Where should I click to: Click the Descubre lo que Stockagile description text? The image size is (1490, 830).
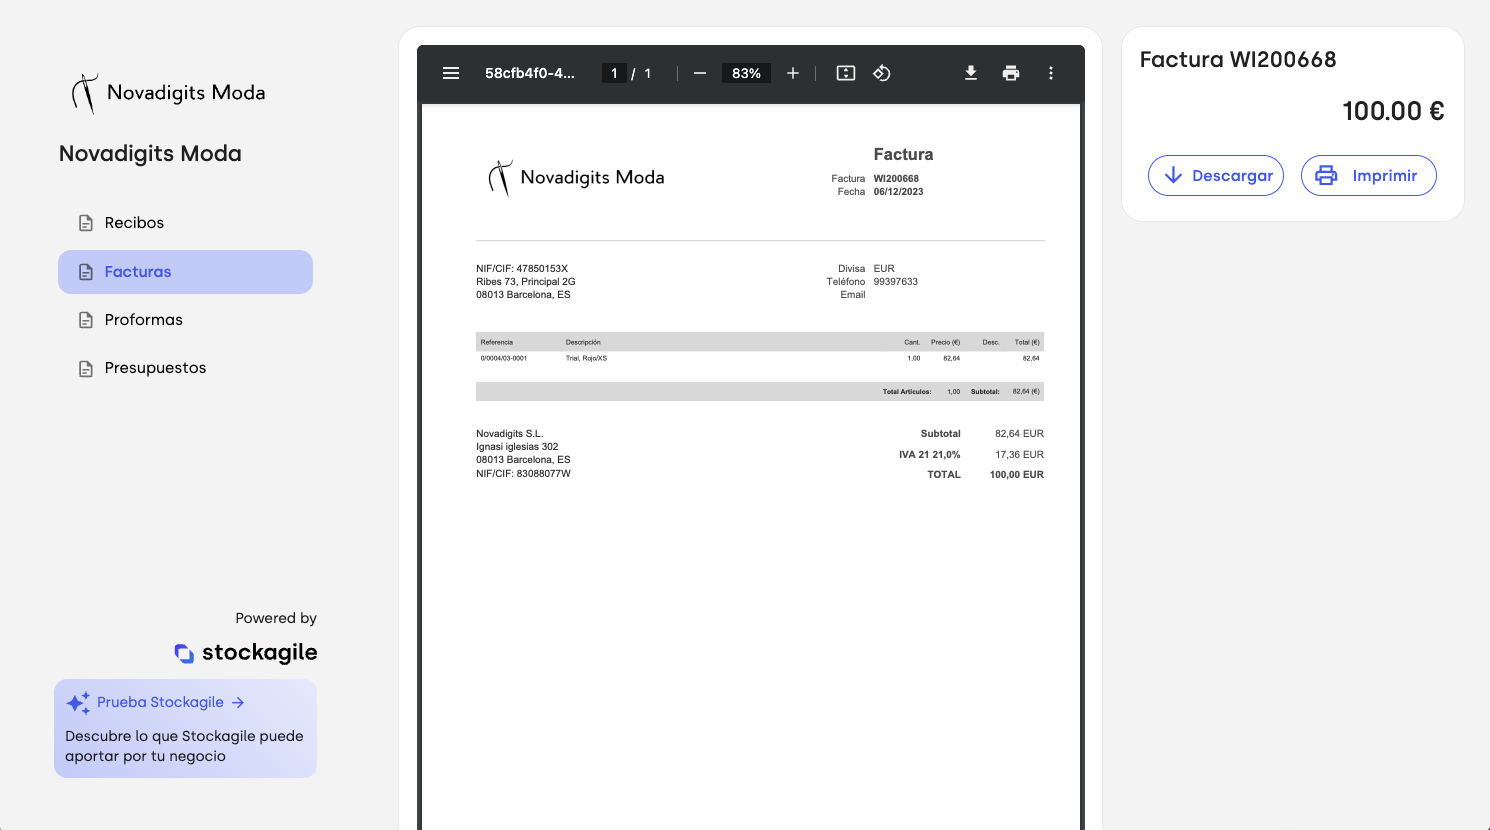[184, 746]
